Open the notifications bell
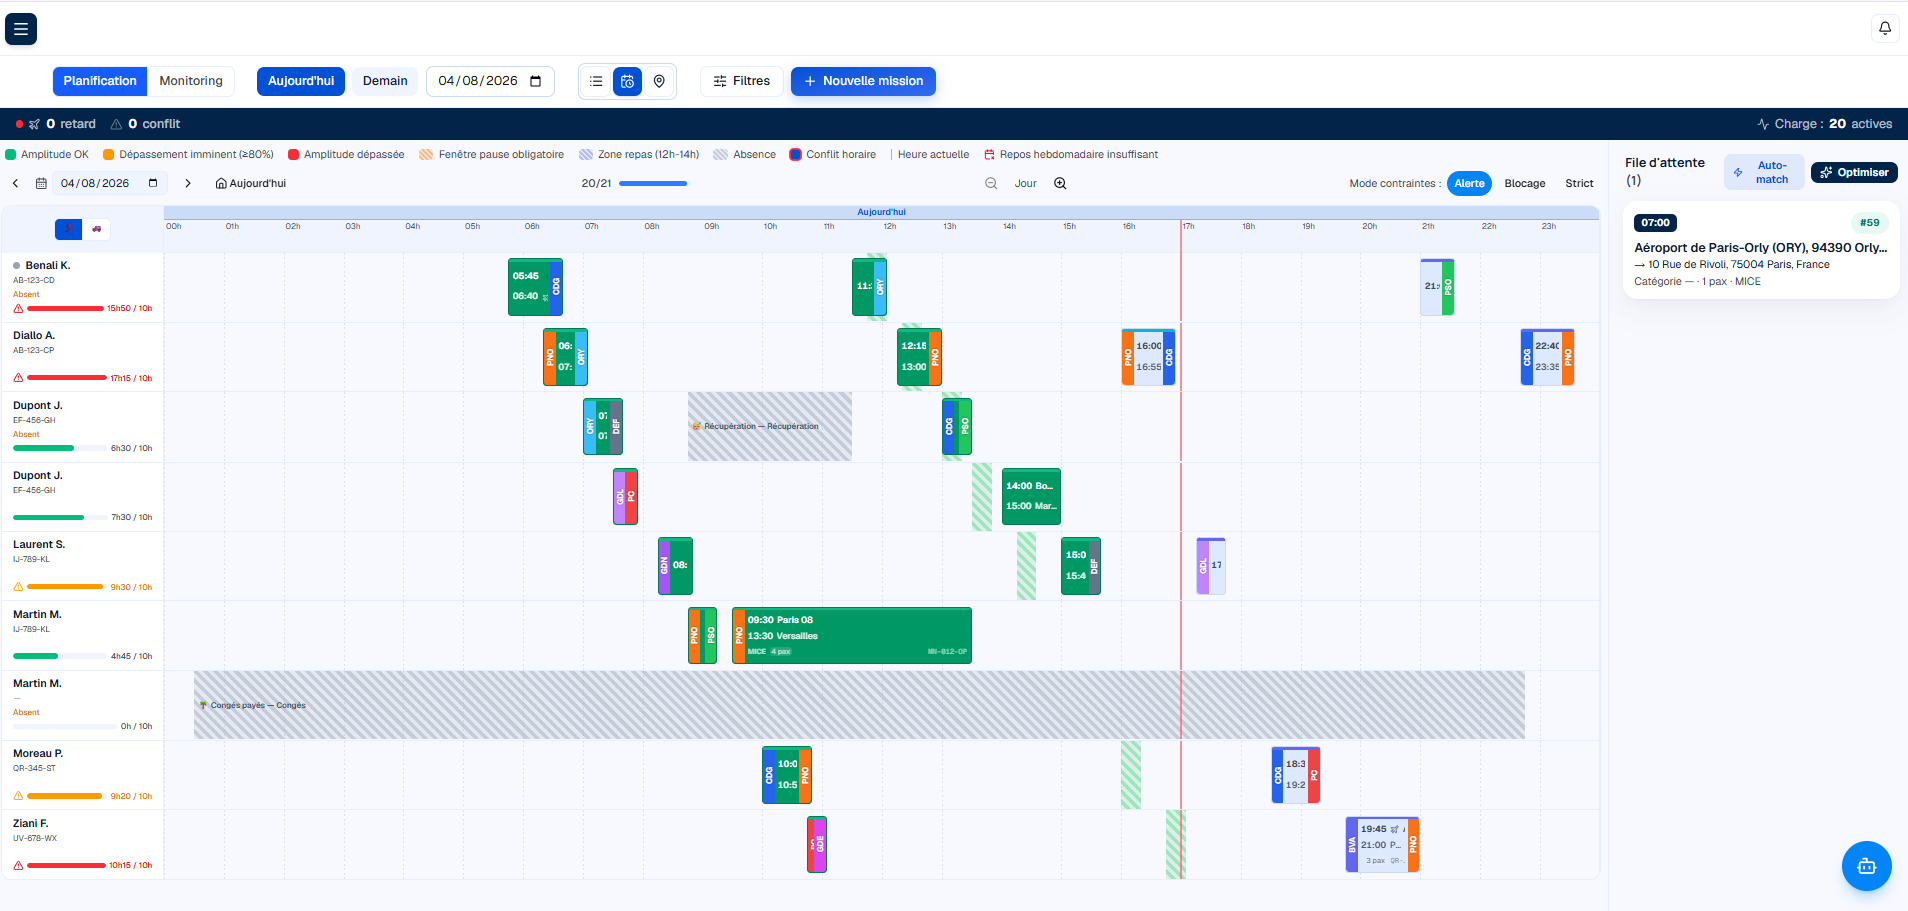Image resolution: width=1908 pixels, height=911 pixels. pos(1884,28)
